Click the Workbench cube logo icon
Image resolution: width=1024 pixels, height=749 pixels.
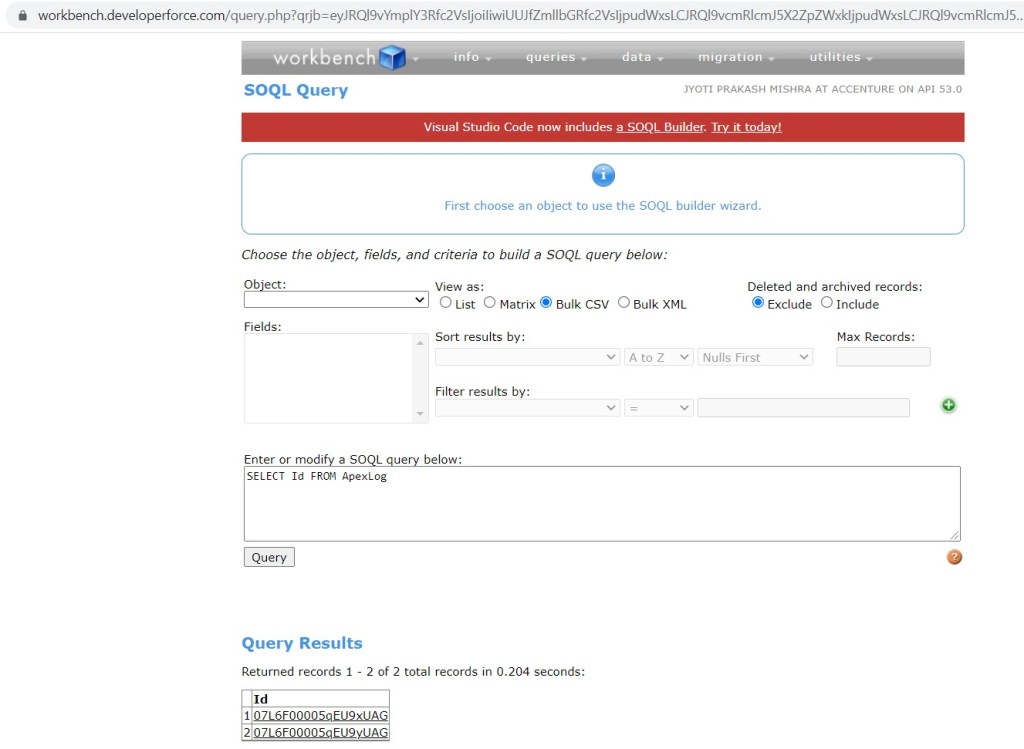click(392, 58)
